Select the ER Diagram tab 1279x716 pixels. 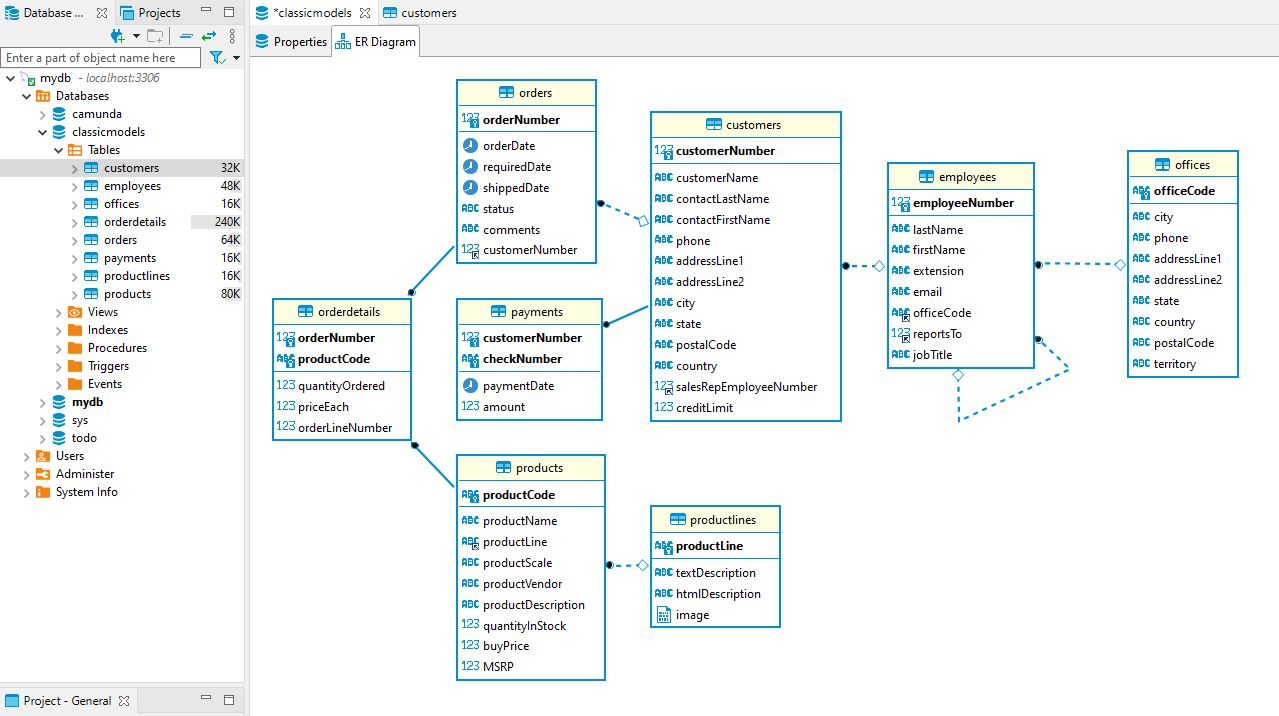tap(374, 42)
